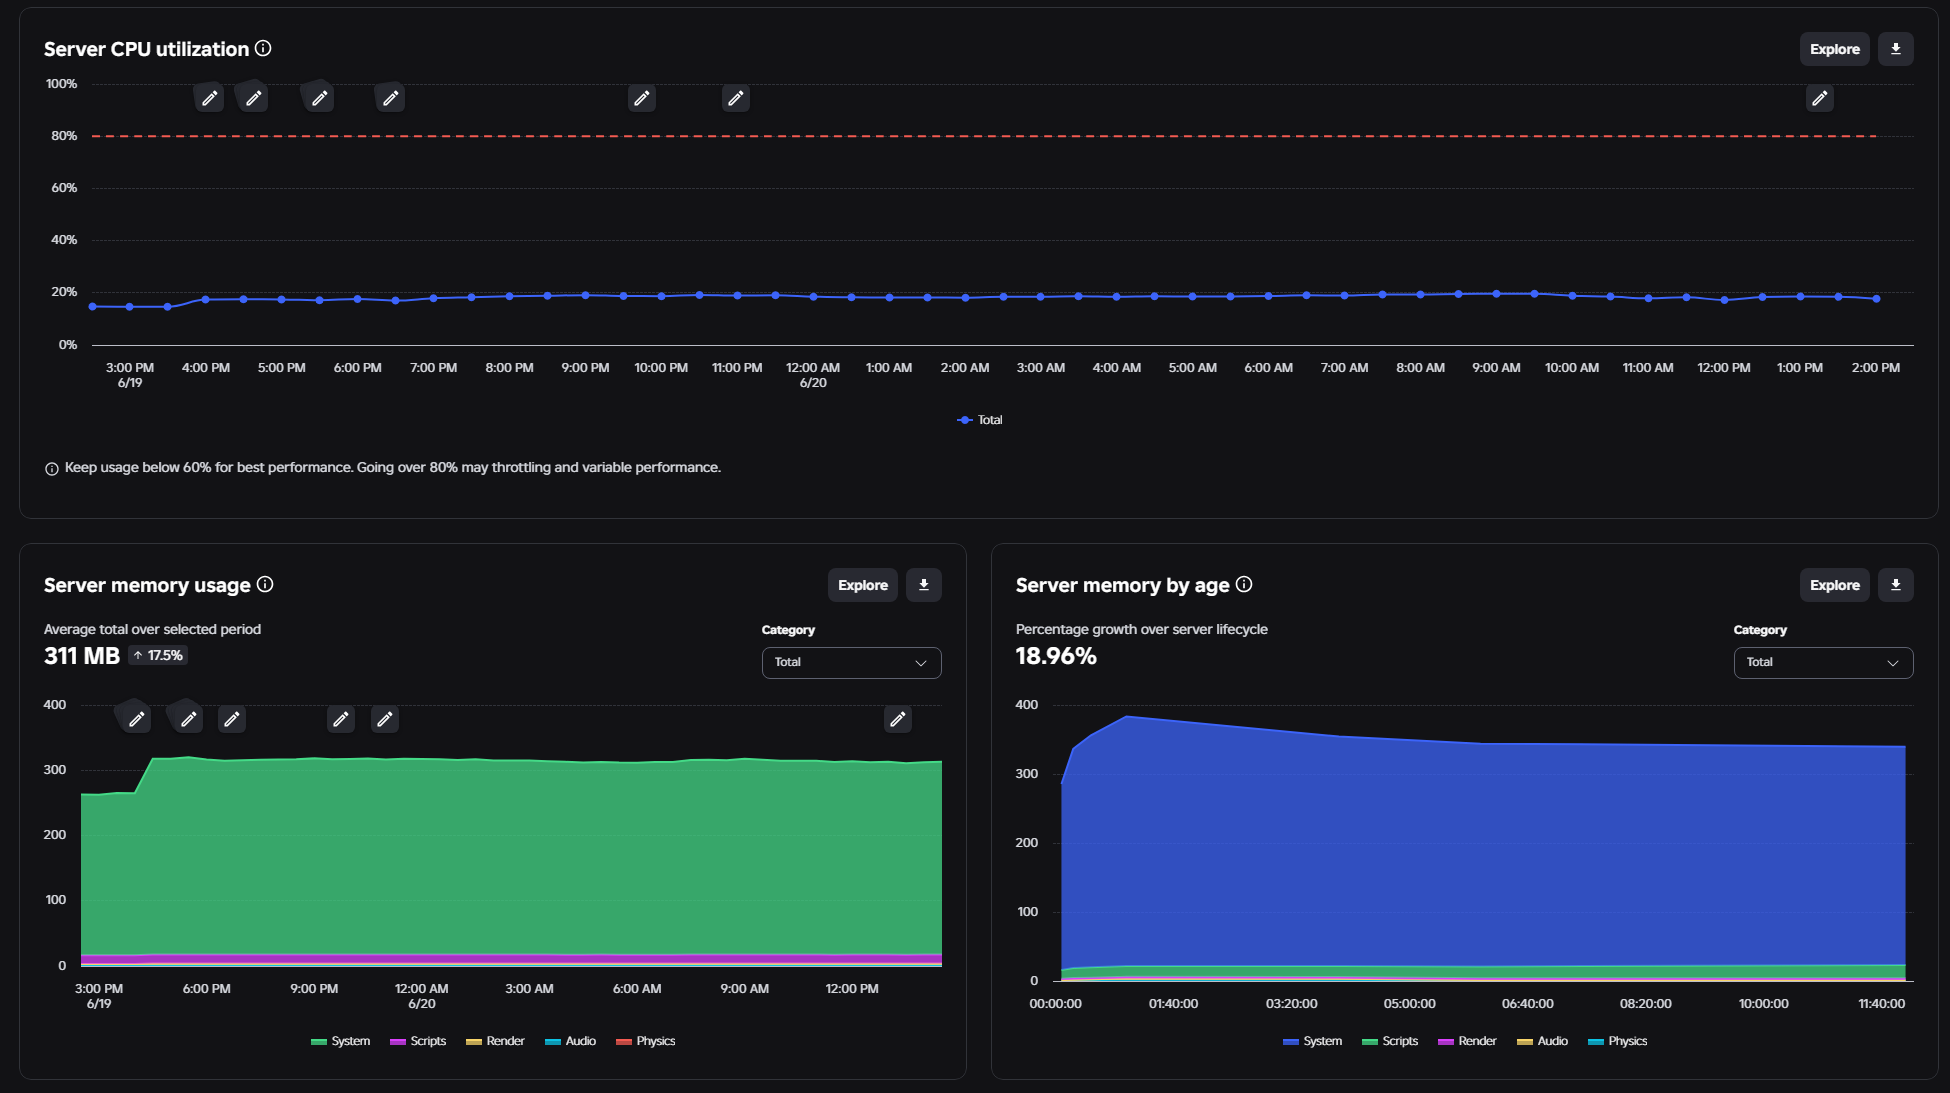
Task: Click the CPU data point at 3:00 PM 6/19
Action: coord(129,307)
